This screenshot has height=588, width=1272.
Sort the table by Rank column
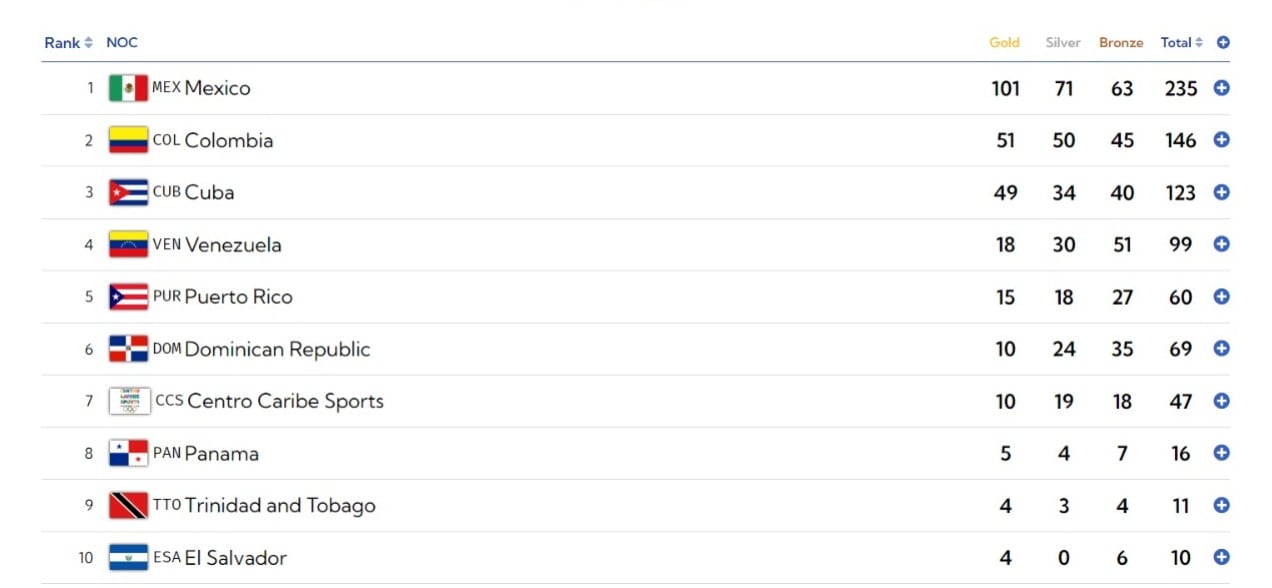click(68, 43)
